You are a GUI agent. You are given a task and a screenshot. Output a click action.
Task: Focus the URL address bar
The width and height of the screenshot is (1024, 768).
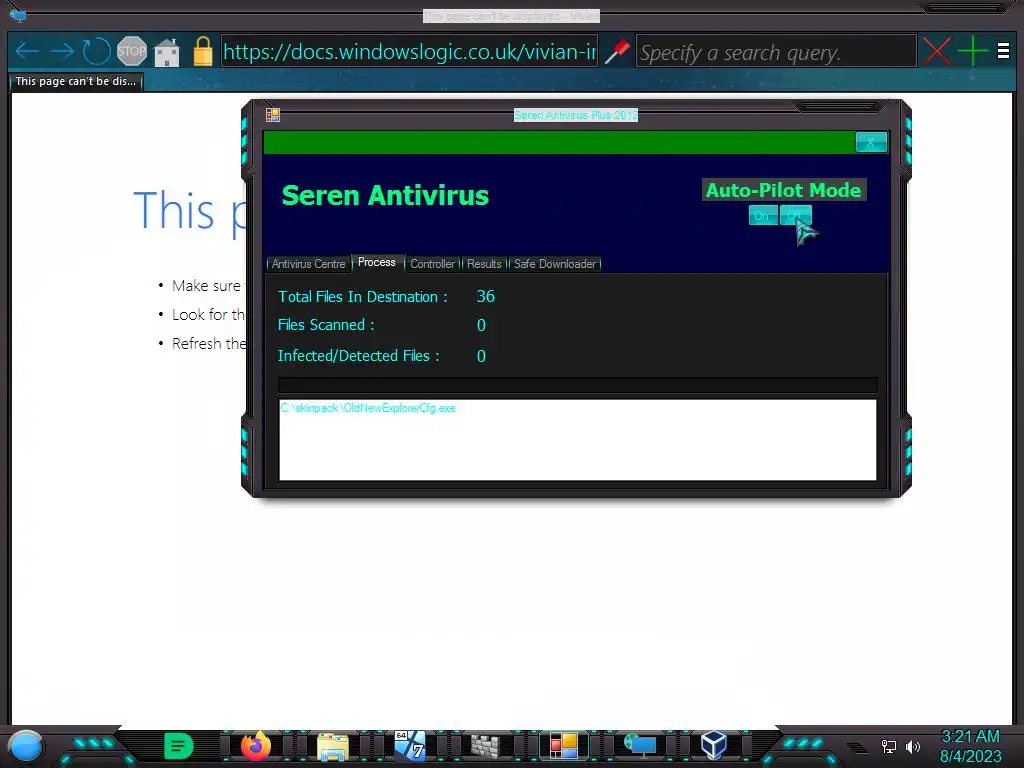click(409, 51)
